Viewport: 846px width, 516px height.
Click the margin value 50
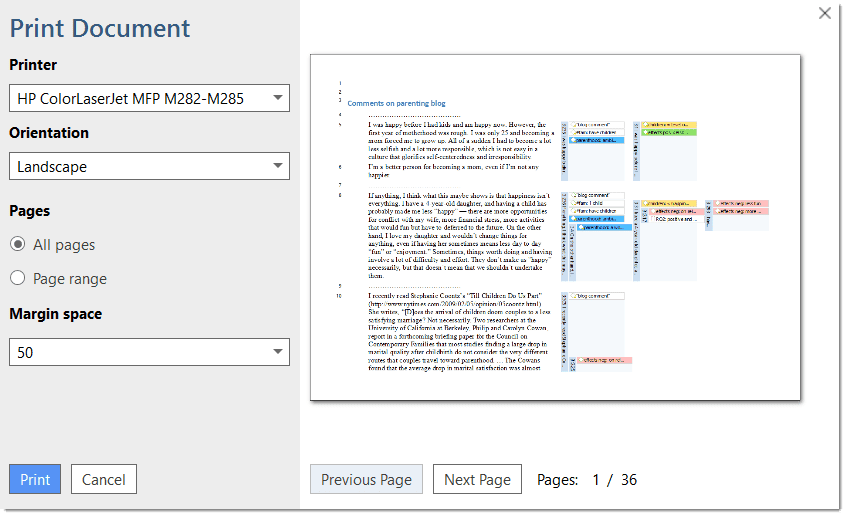pos(25,352)
